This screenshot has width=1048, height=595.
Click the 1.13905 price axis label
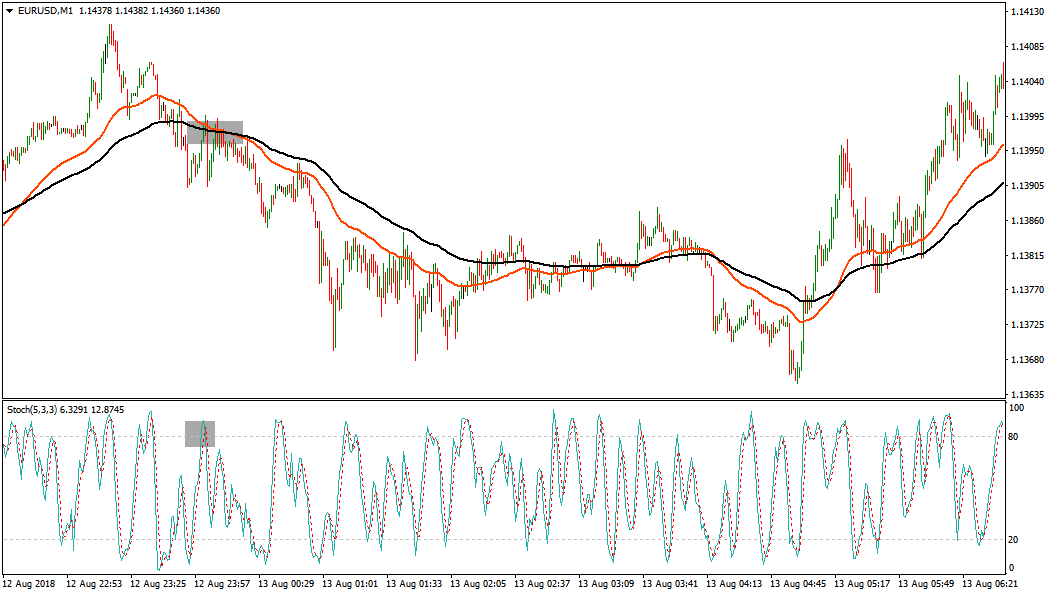[x=1026, y=186]
